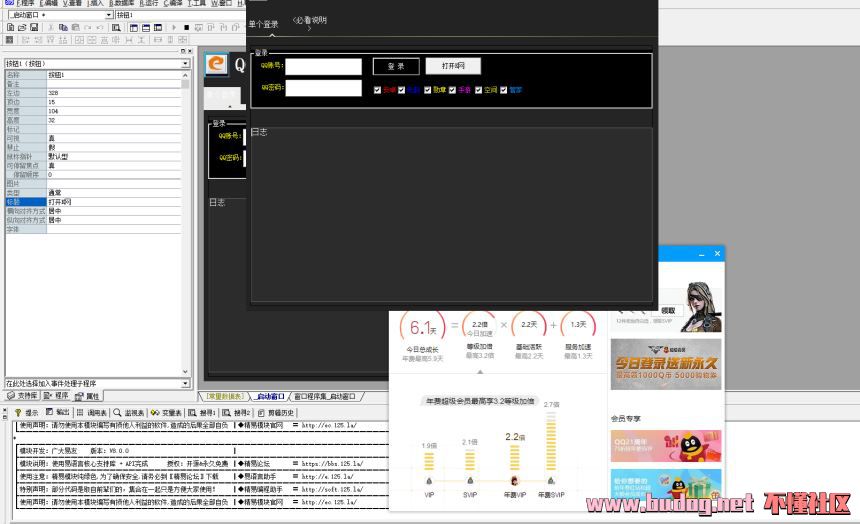Toggle the 空间 checkbox
The width and height of the screenshot is (860, 524).
click(478, 90)
